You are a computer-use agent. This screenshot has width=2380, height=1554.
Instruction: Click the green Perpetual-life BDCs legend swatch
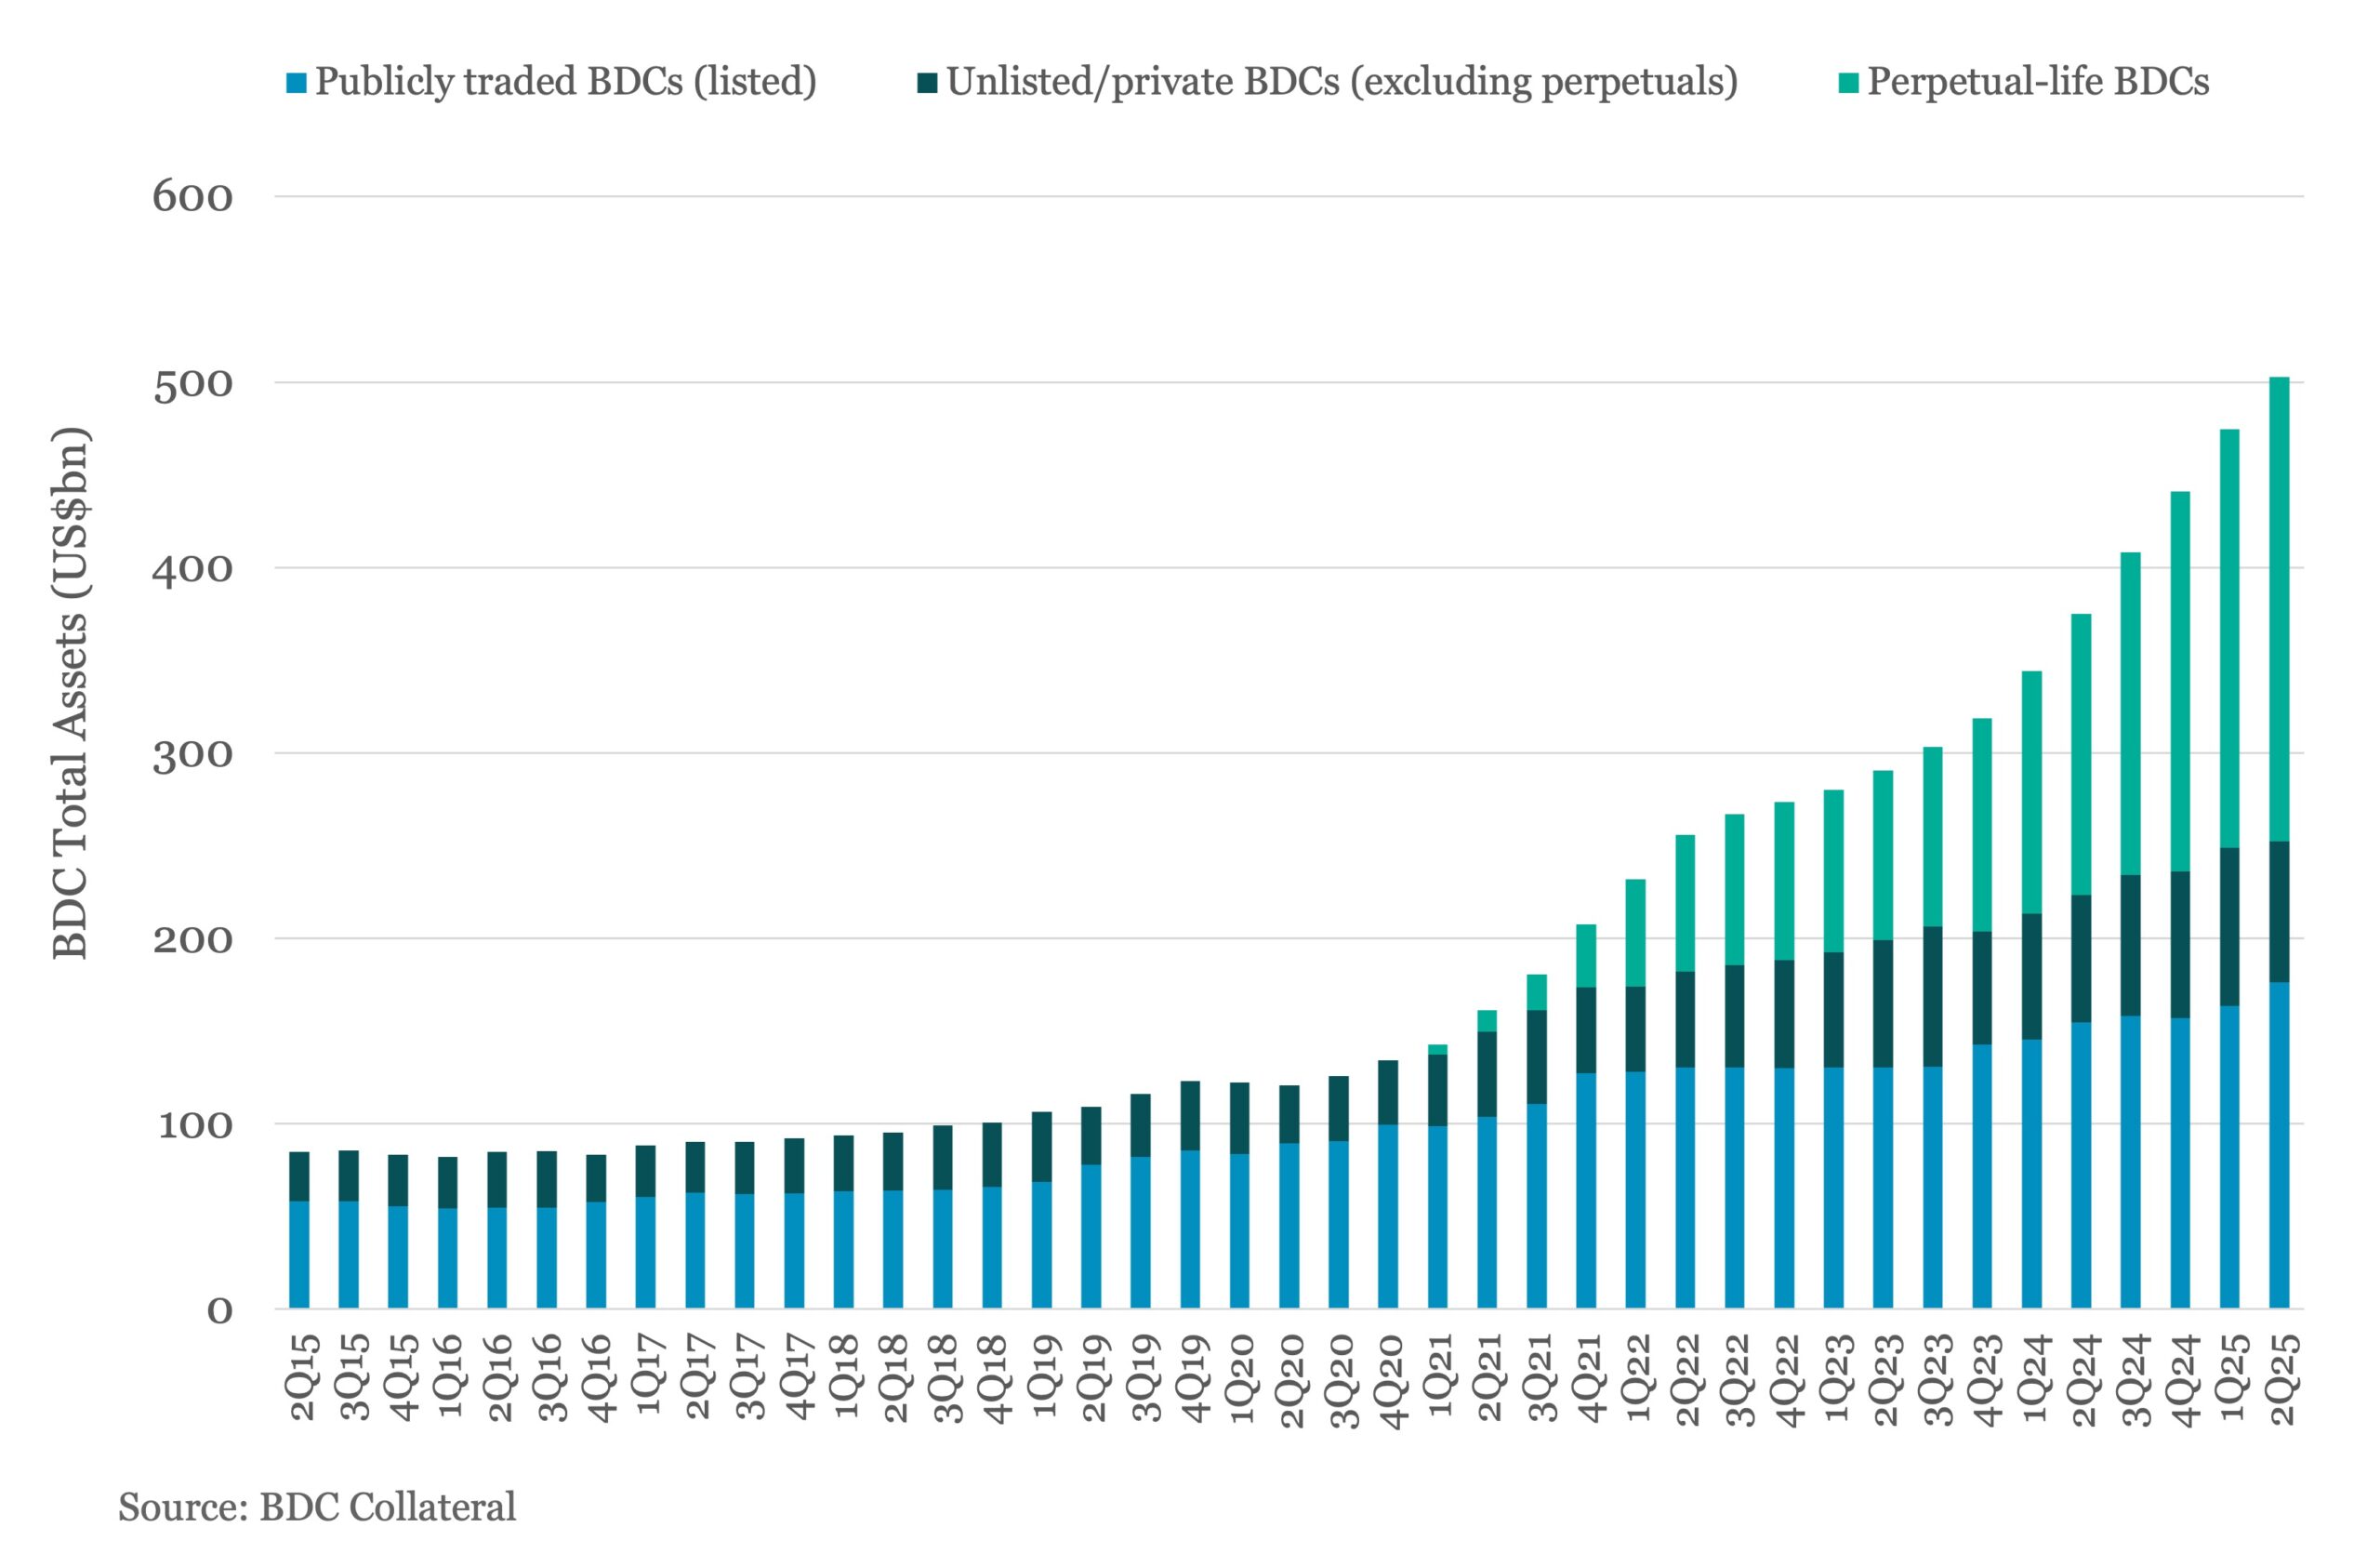(1848, 83)
